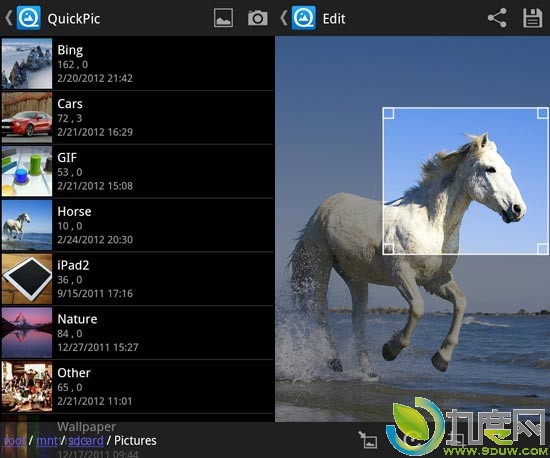Click the 'Pictures' breadcrumb segment
Viewport: 550px width, 458px height.
135,441
